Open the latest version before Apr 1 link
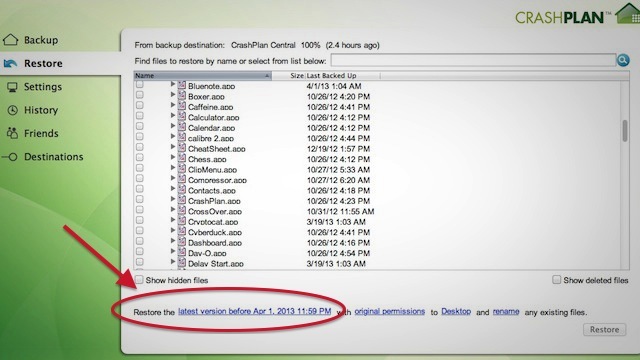640x360 pixels. [x=255, y=311]
